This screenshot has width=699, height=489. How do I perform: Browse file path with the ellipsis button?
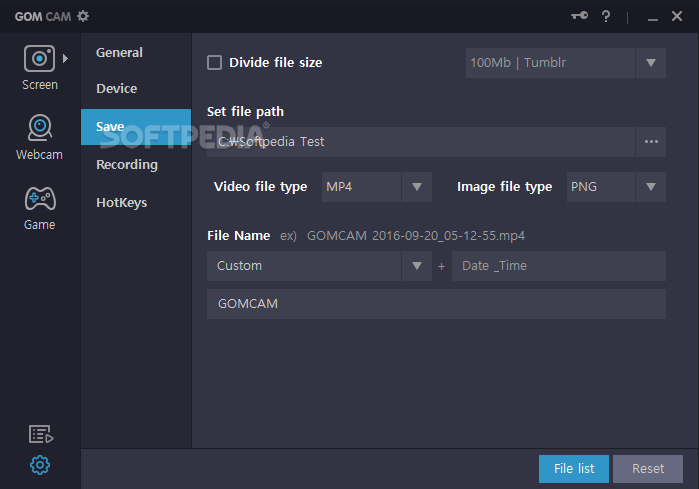651,142
